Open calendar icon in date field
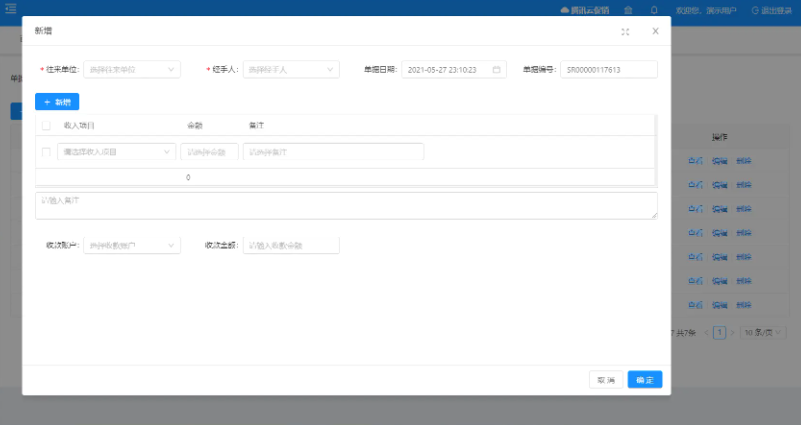This screenshot has height=425, width=801. 497,69
